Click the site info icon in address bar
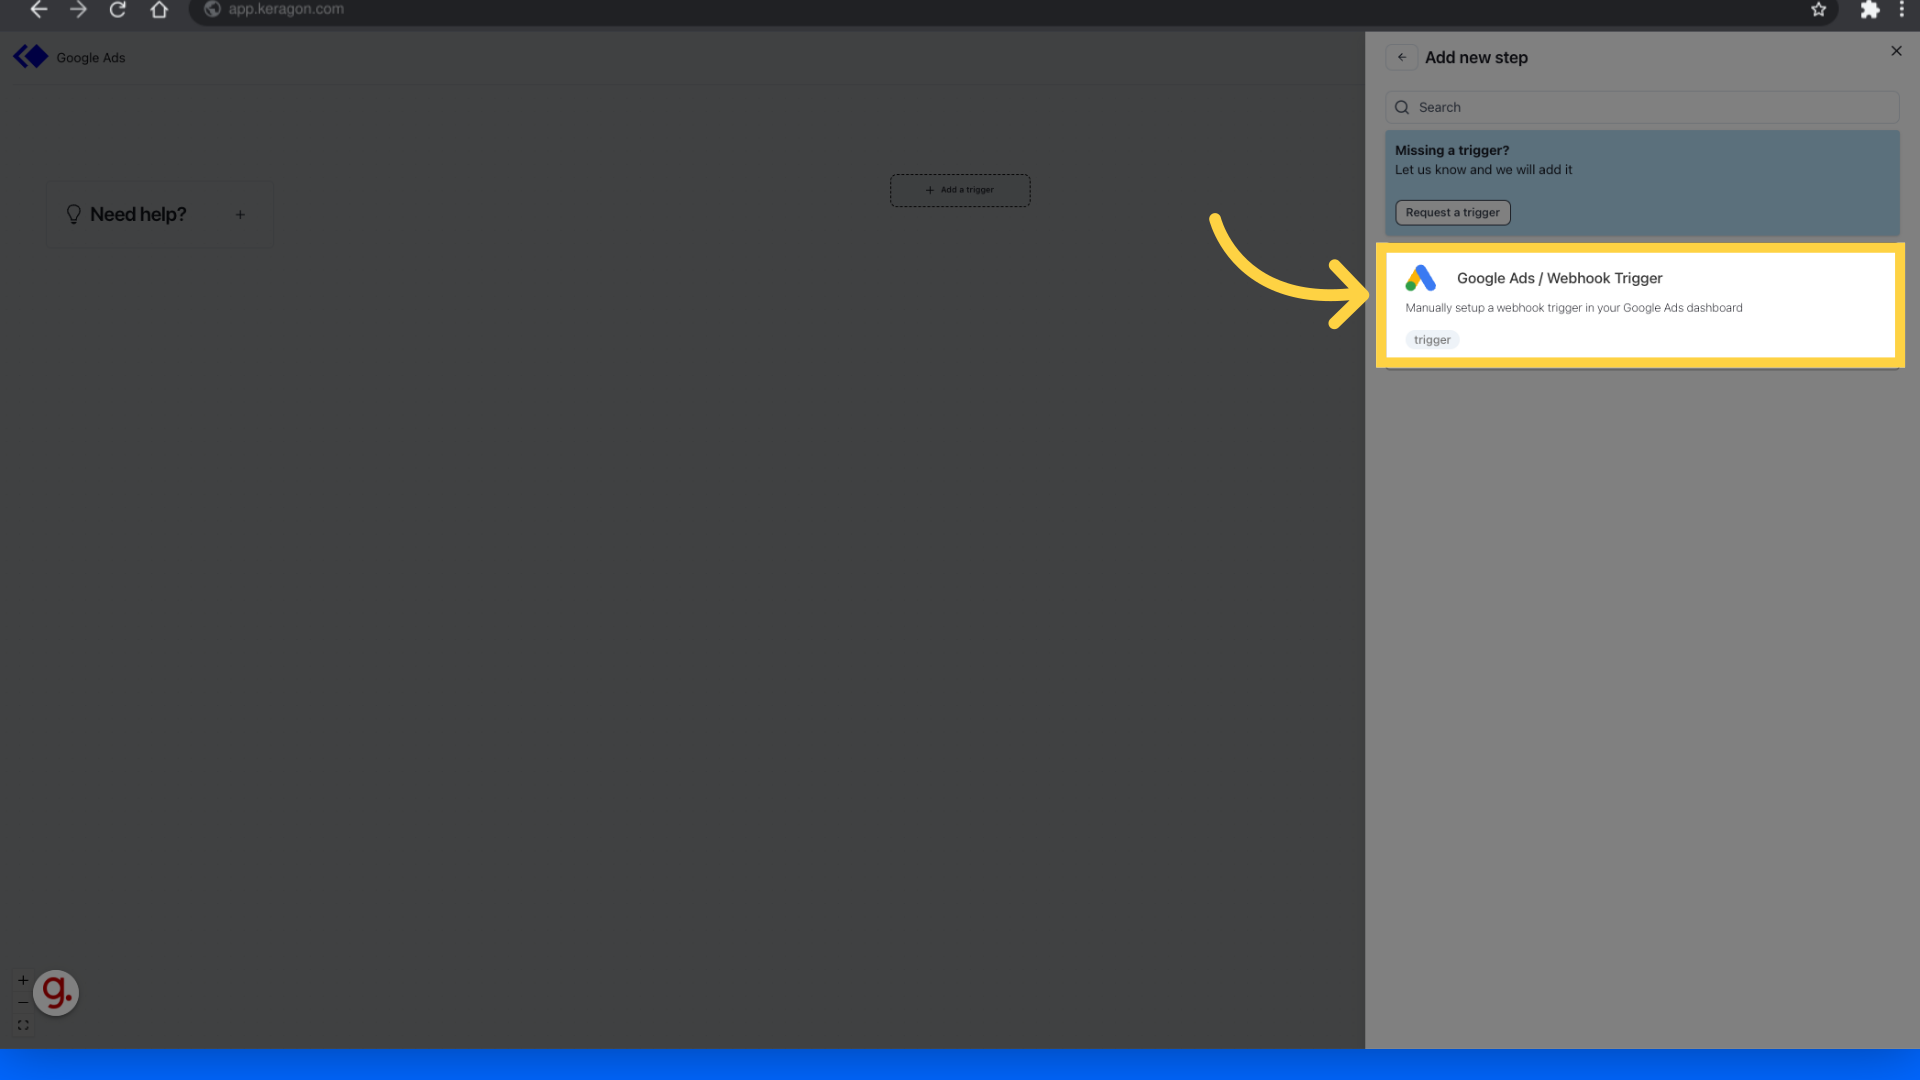 click(212, 10)
